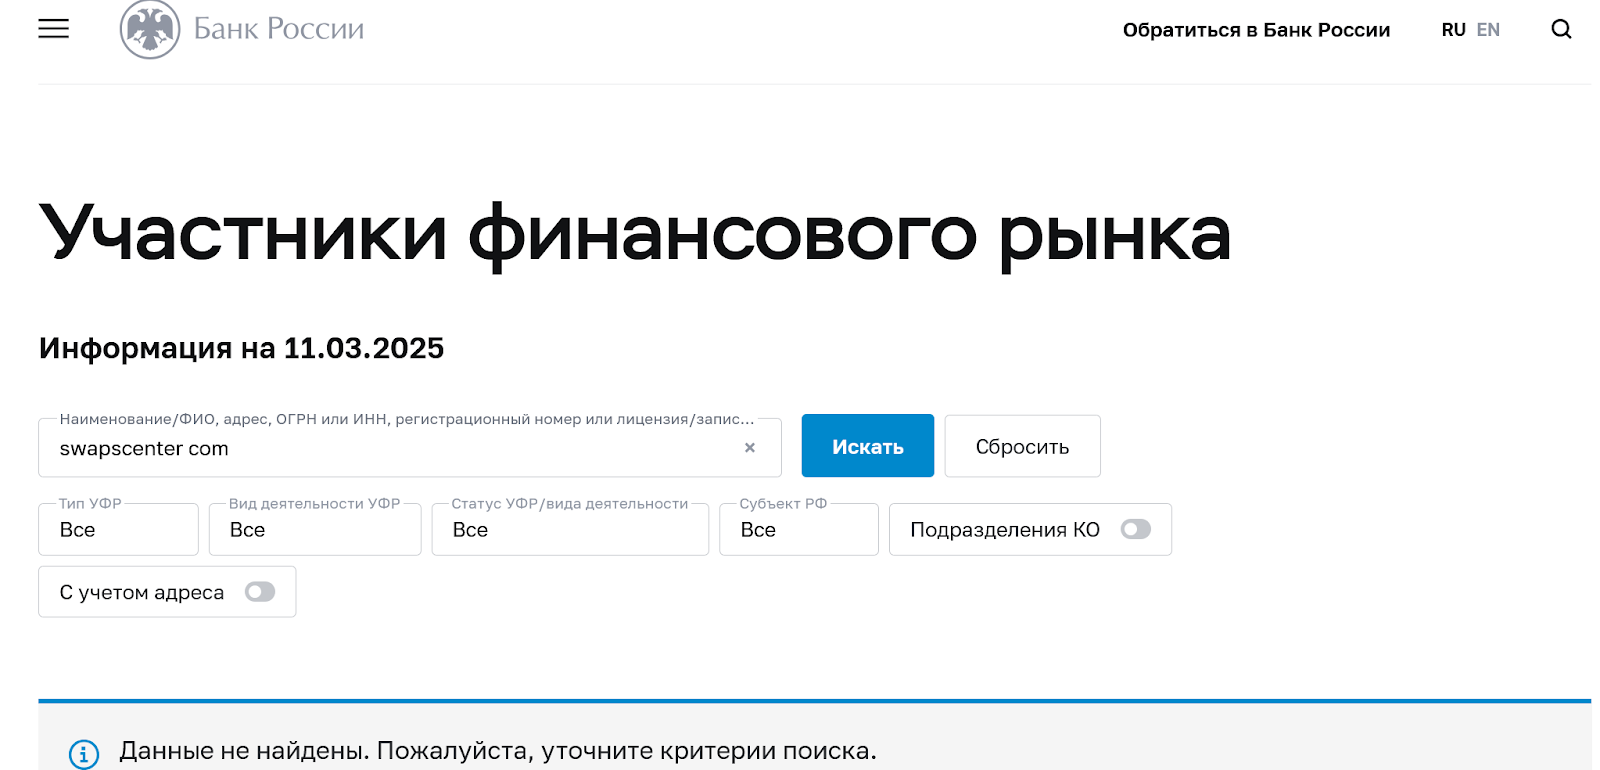Screen dimensions: 1600x770
Task: Focus the search field containing swapscenter com
Action: [410, 448]
